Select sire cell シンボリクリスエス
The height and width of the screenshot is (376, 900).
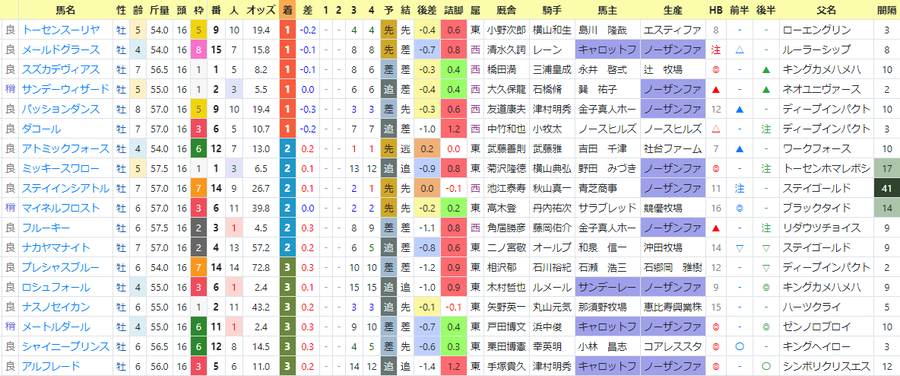coord(828,367)
